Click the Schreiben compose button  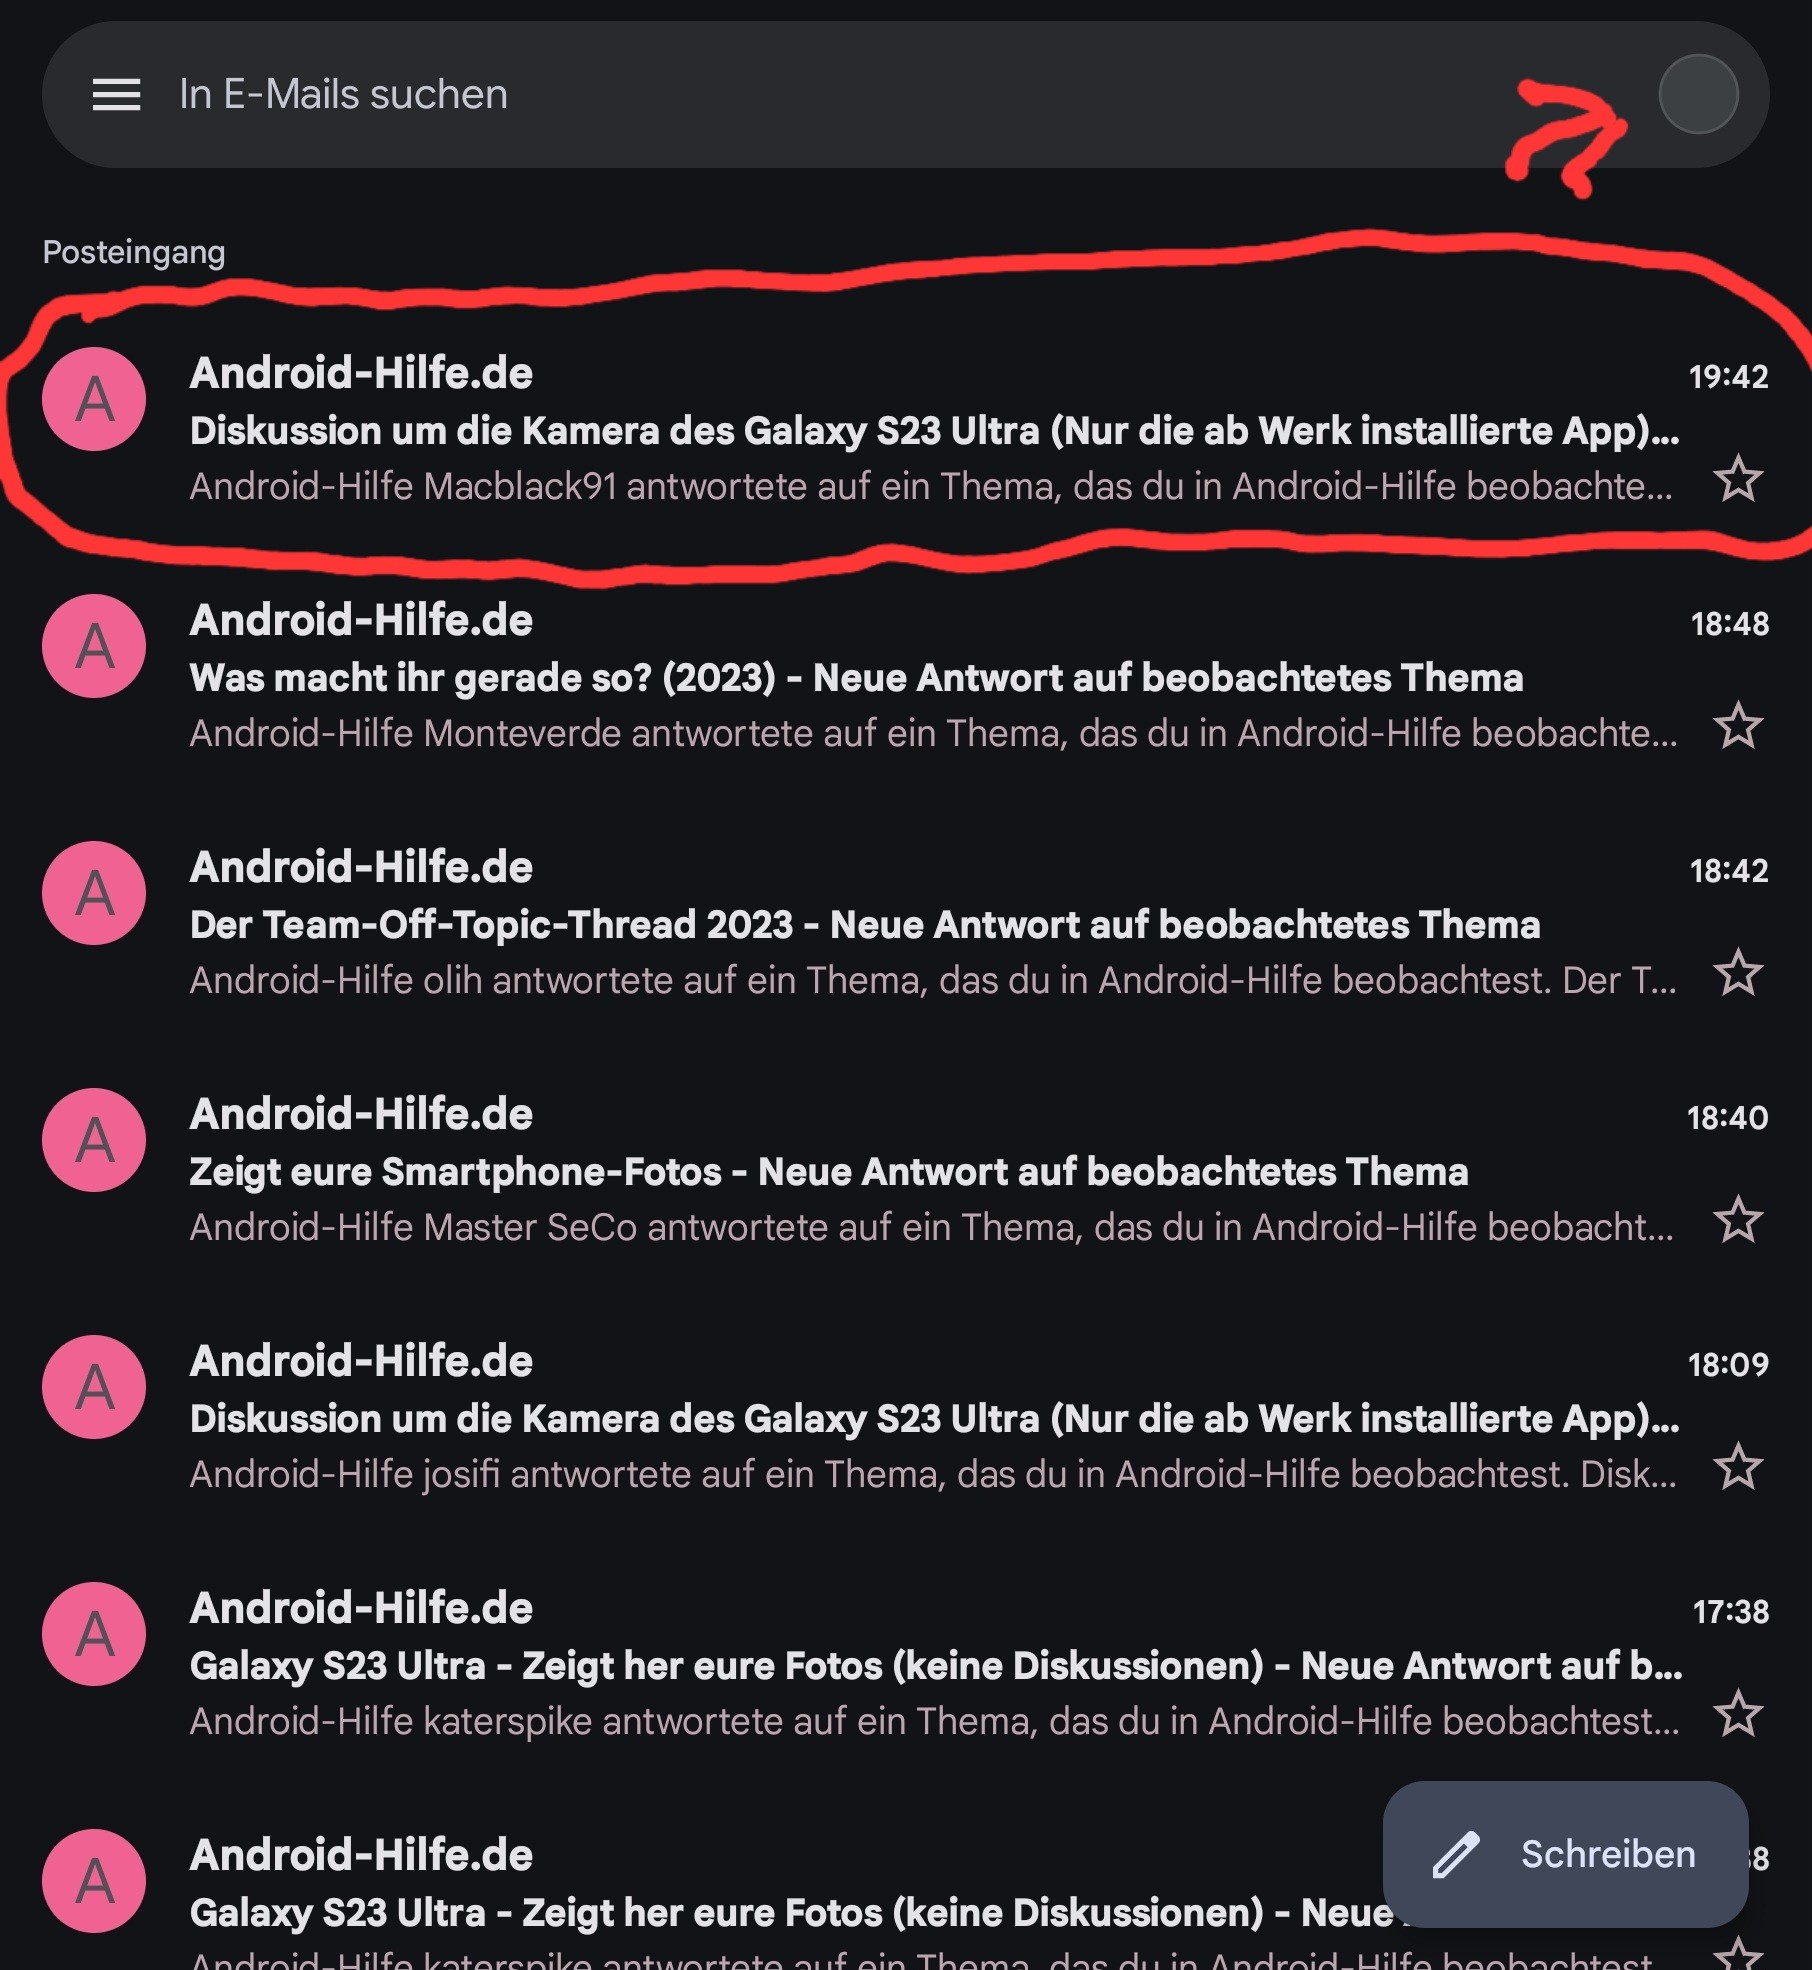click(1565, 1854)
